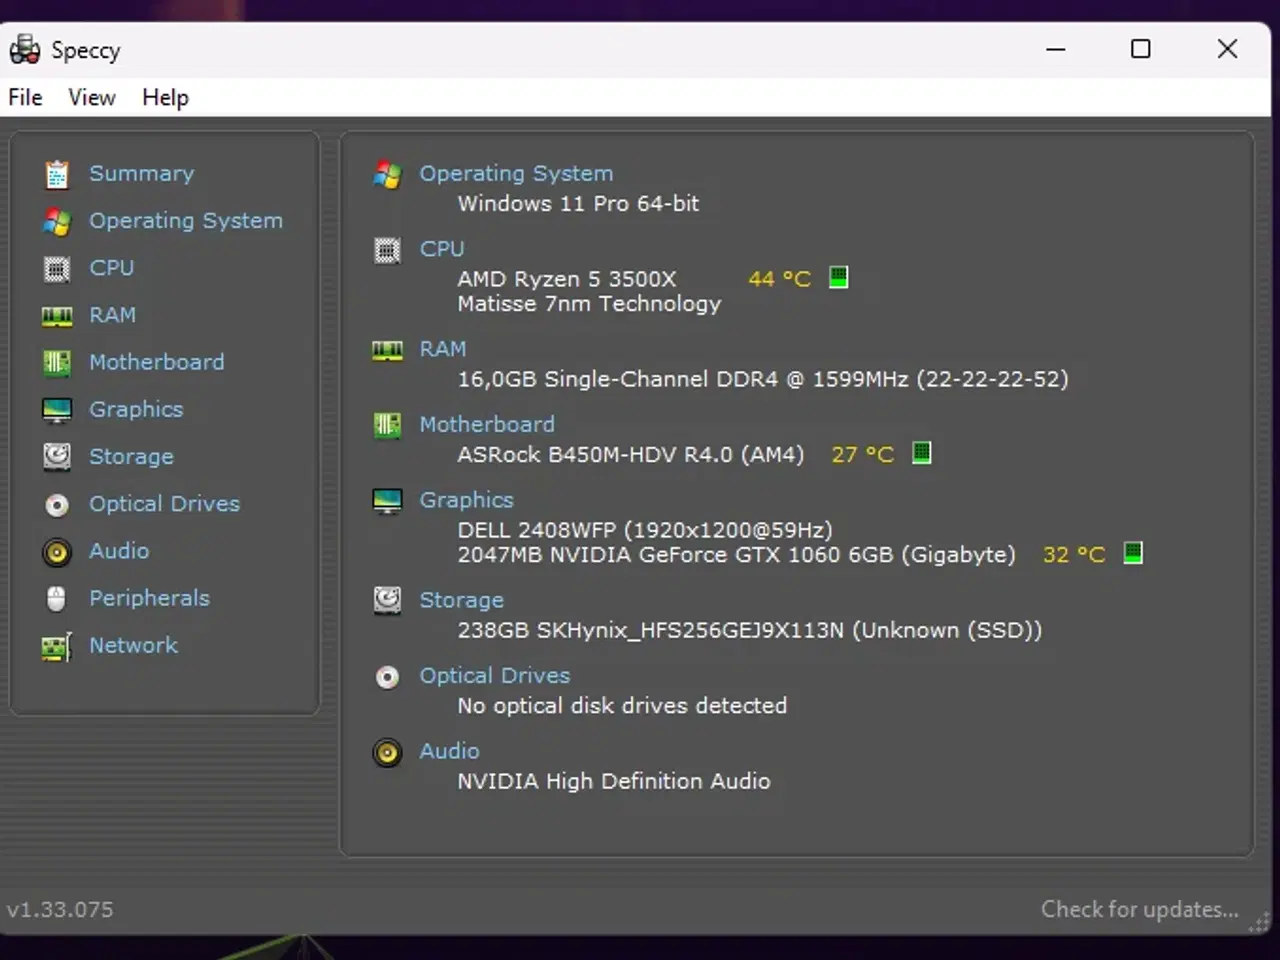Open the RAM section via its sidebar icon
Viewport: 1280px width, 960px height.
[57, 315]
